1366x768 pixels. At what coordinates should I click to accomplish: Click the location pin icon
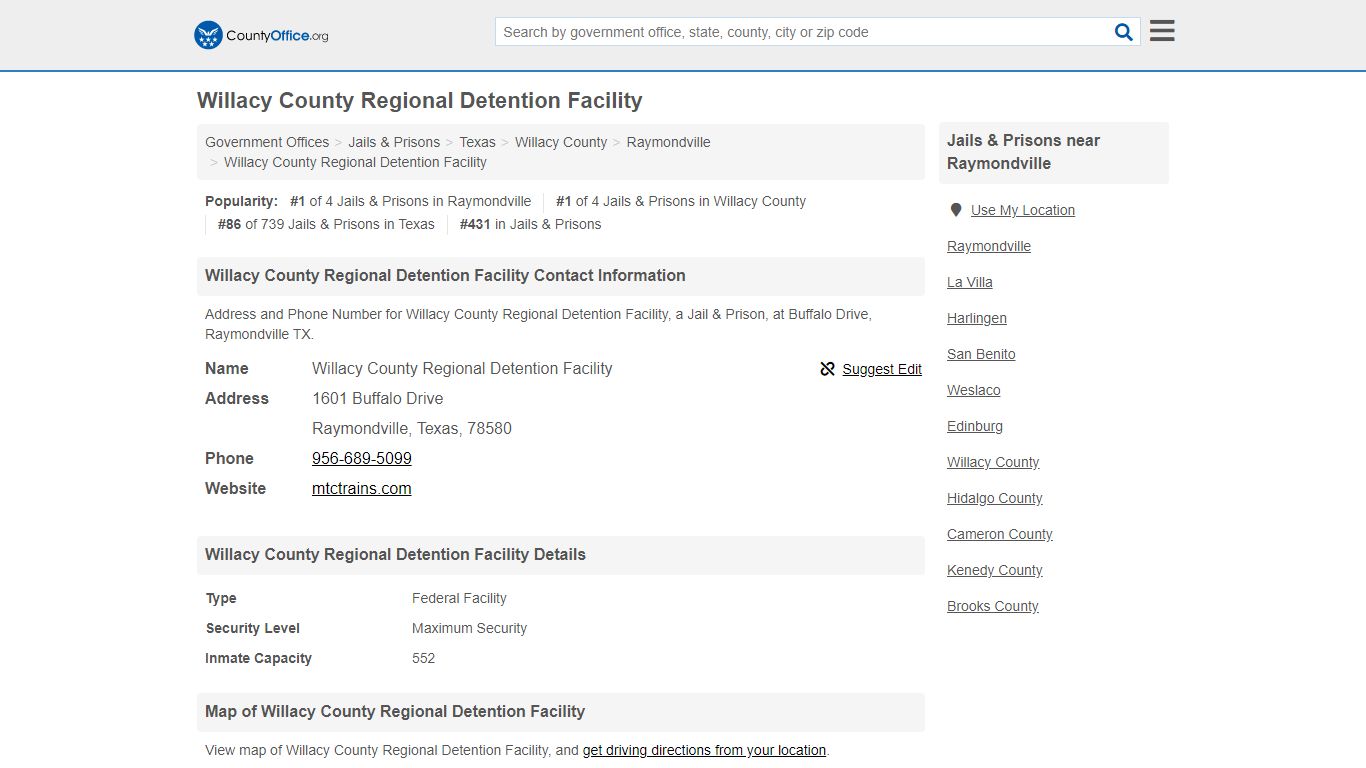[x=956, y=210]
